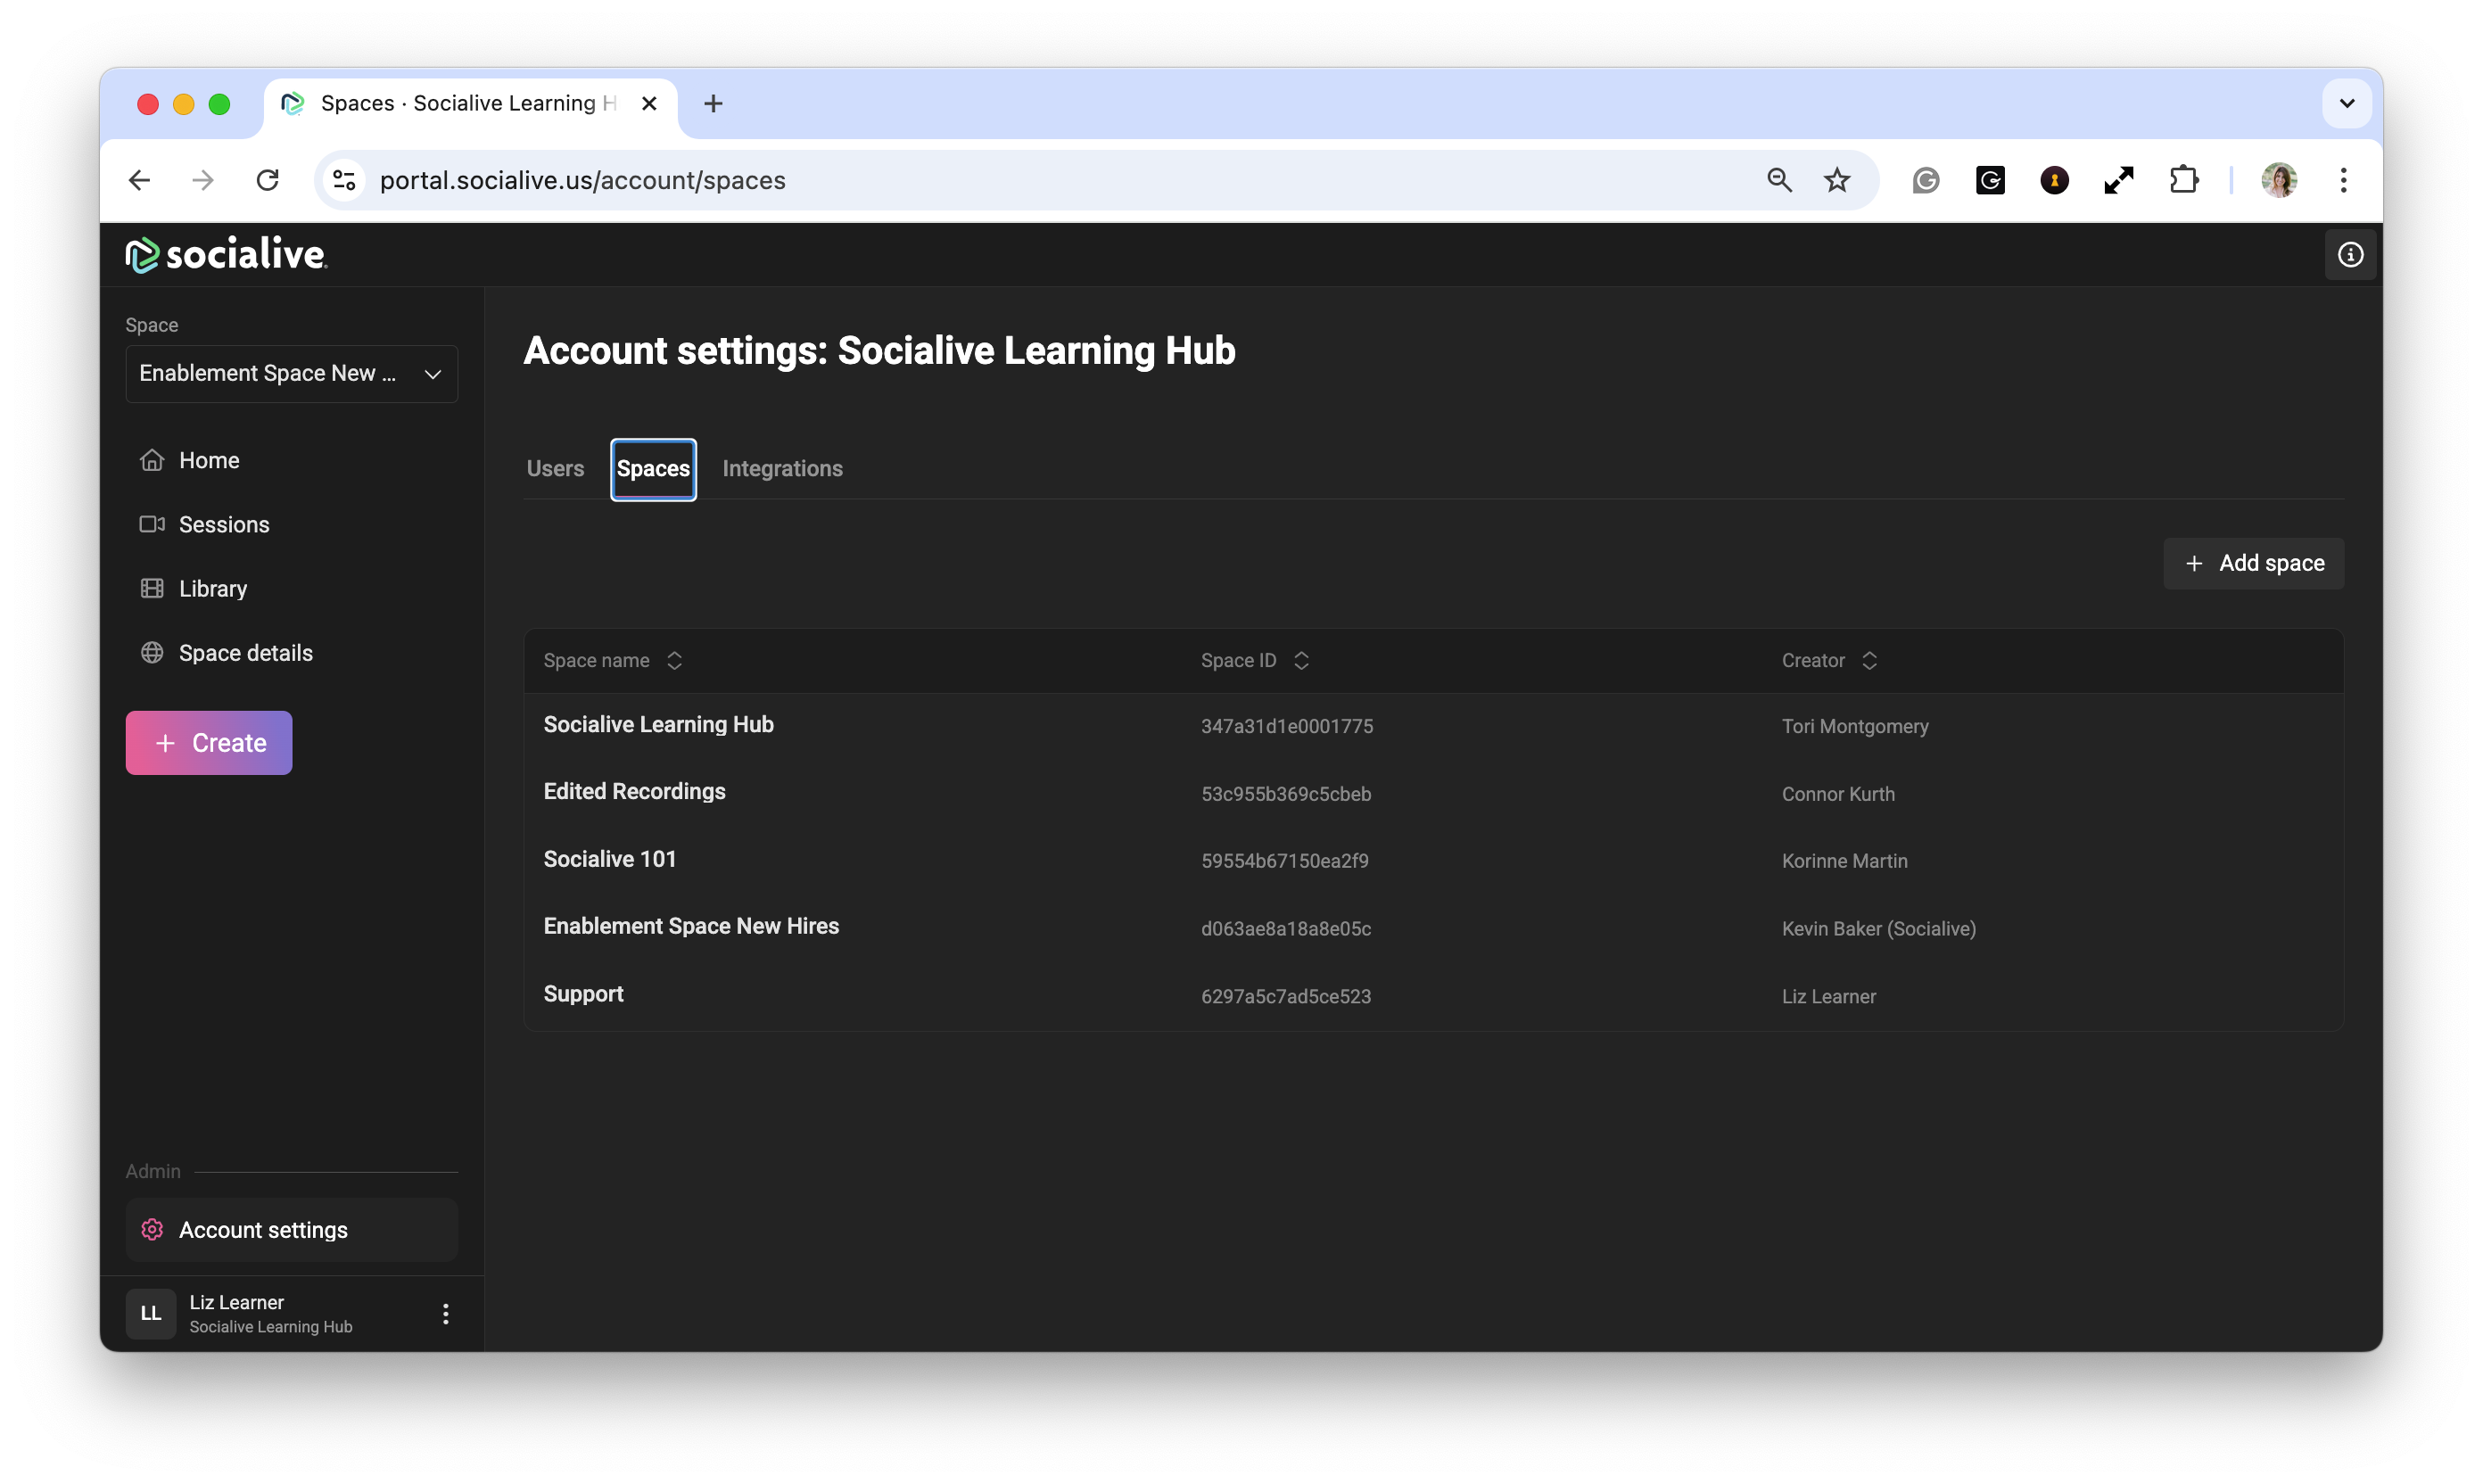Screen dimensions: 2483x1484
Task: Sort table by Space name
Action: click(674, 660)
